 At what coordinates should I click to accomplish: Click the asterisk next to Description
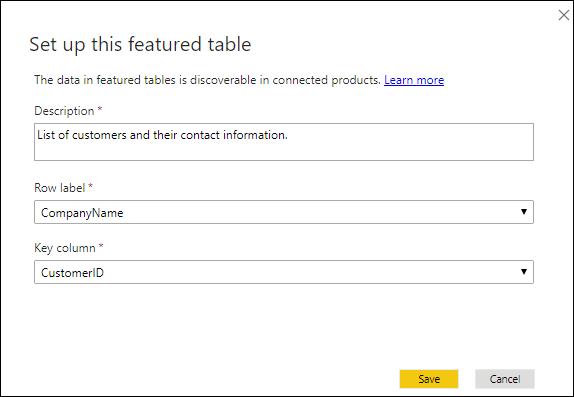100,110
